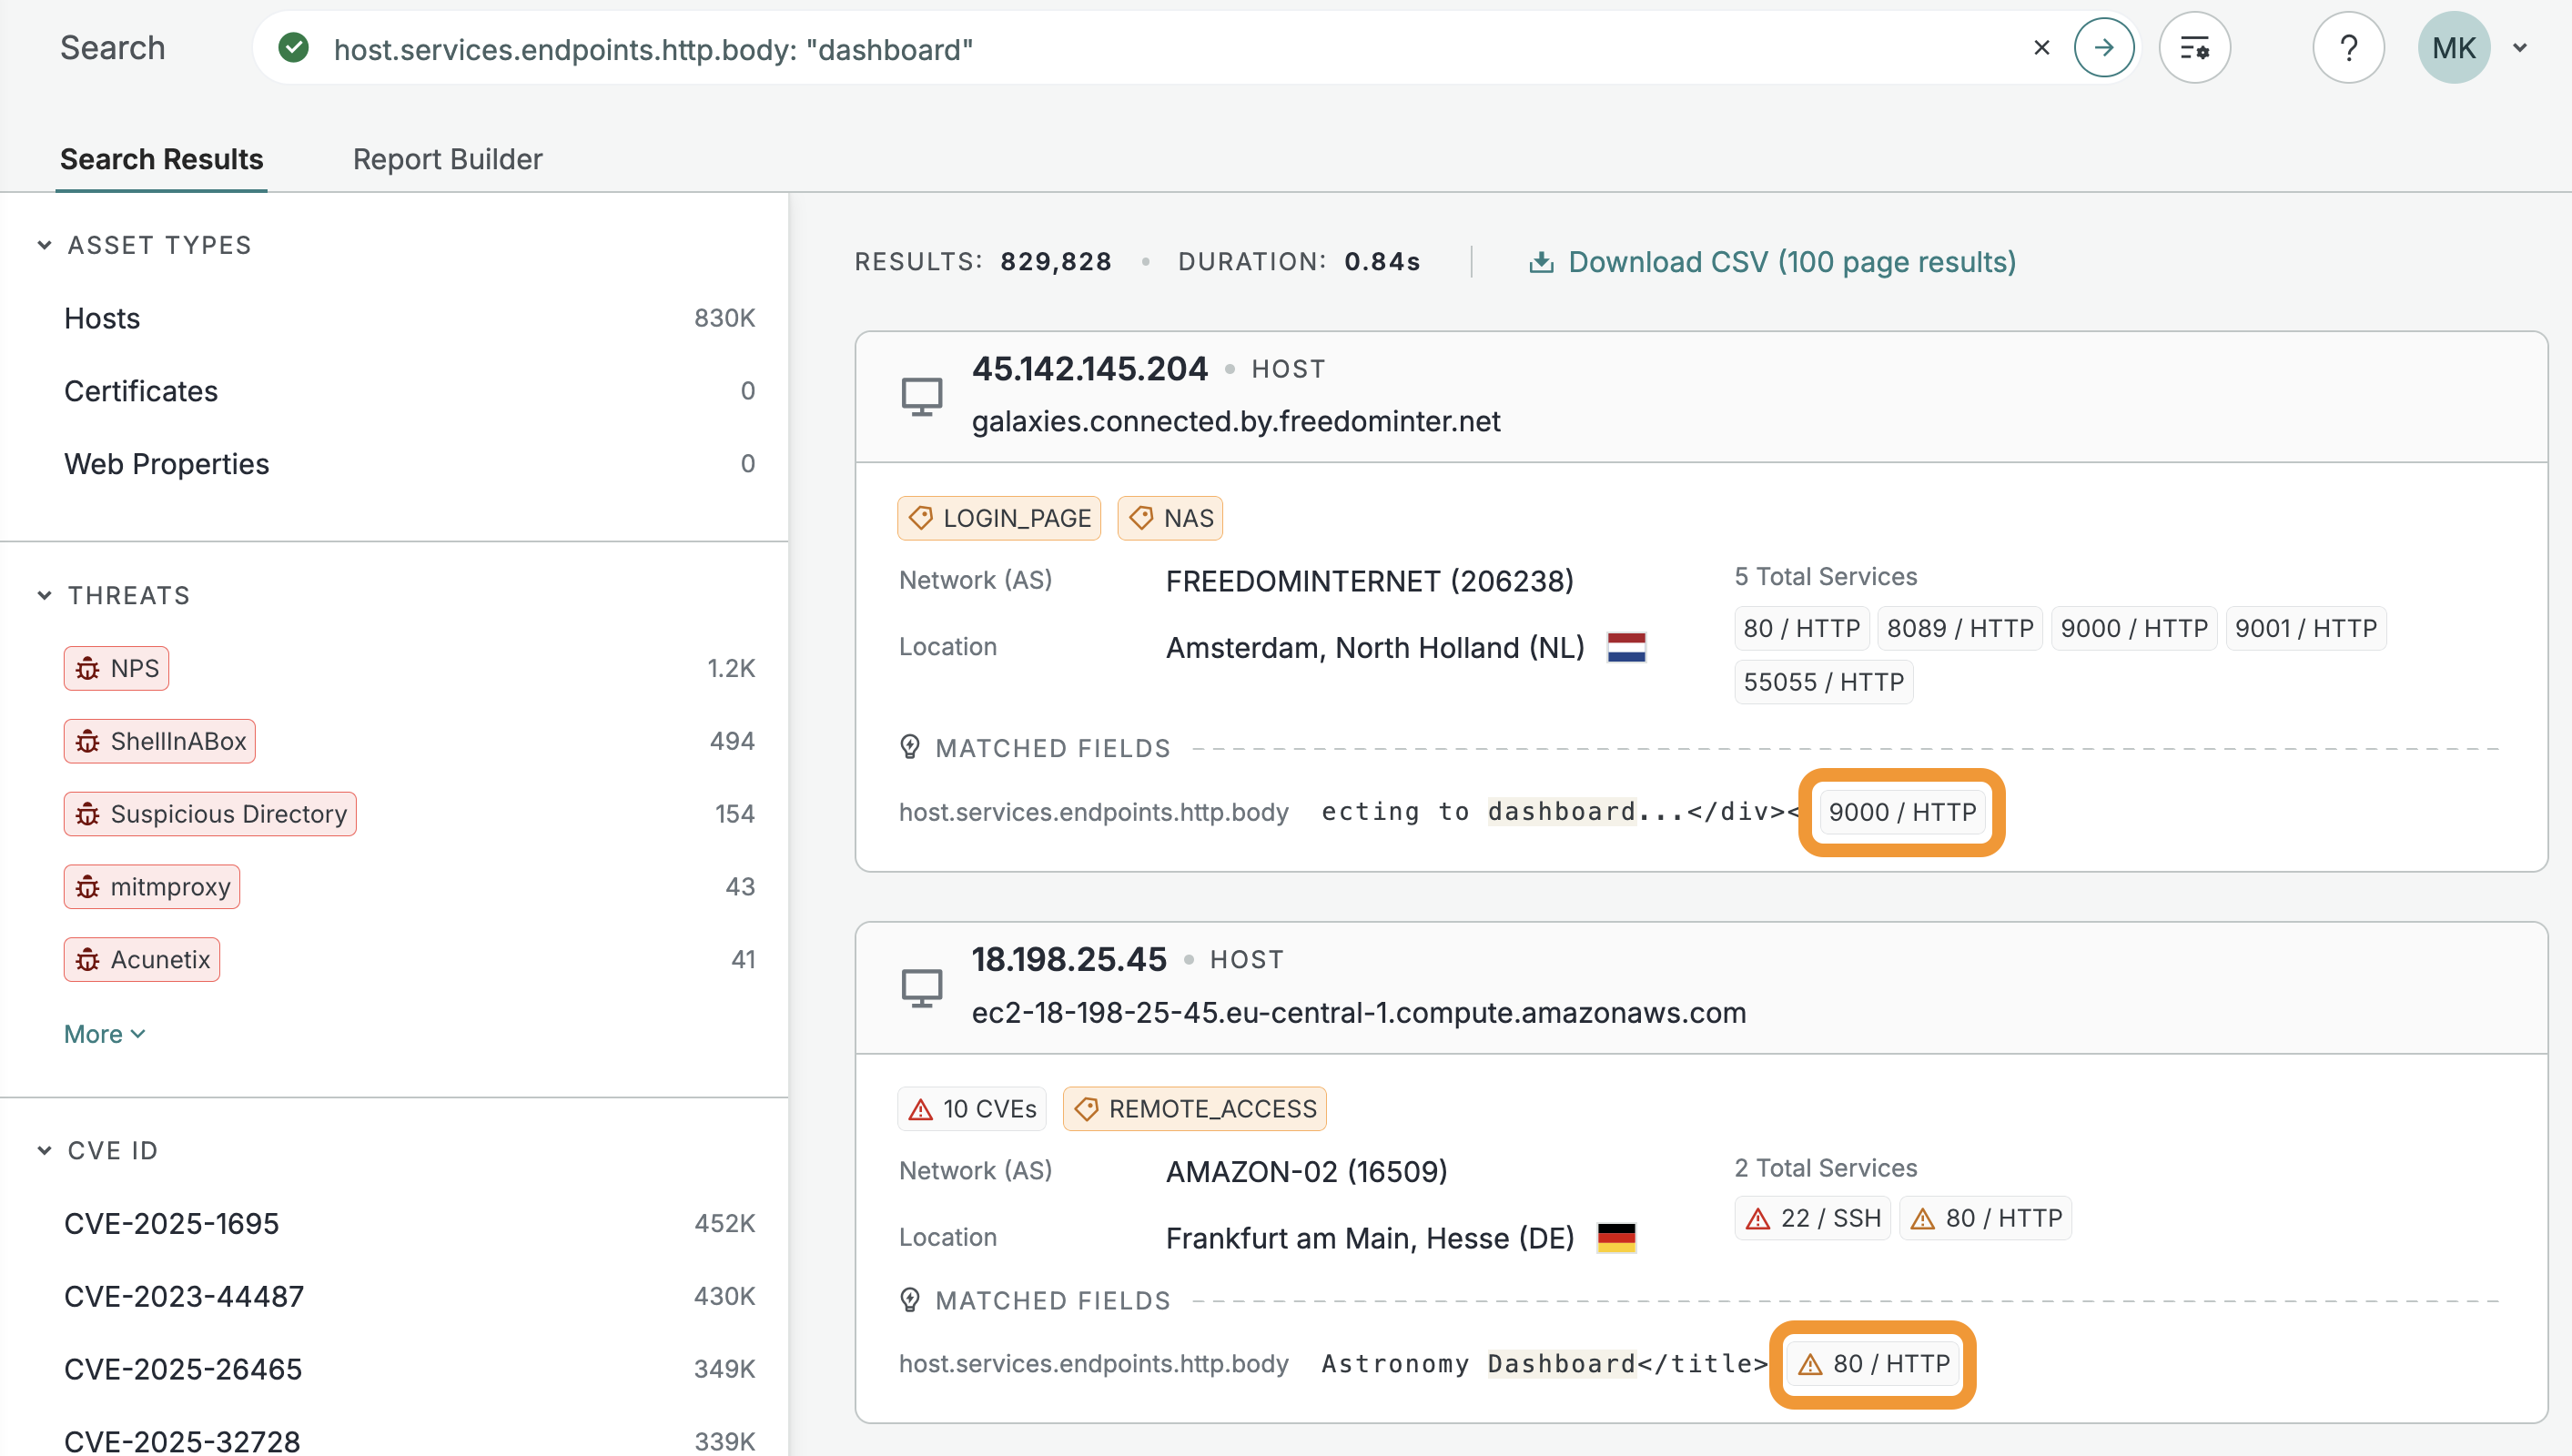This screenshot has height=1456, width=2572.
Task: Click the host monitor icon for 18.198.25.45
Action: pos(921,987)
